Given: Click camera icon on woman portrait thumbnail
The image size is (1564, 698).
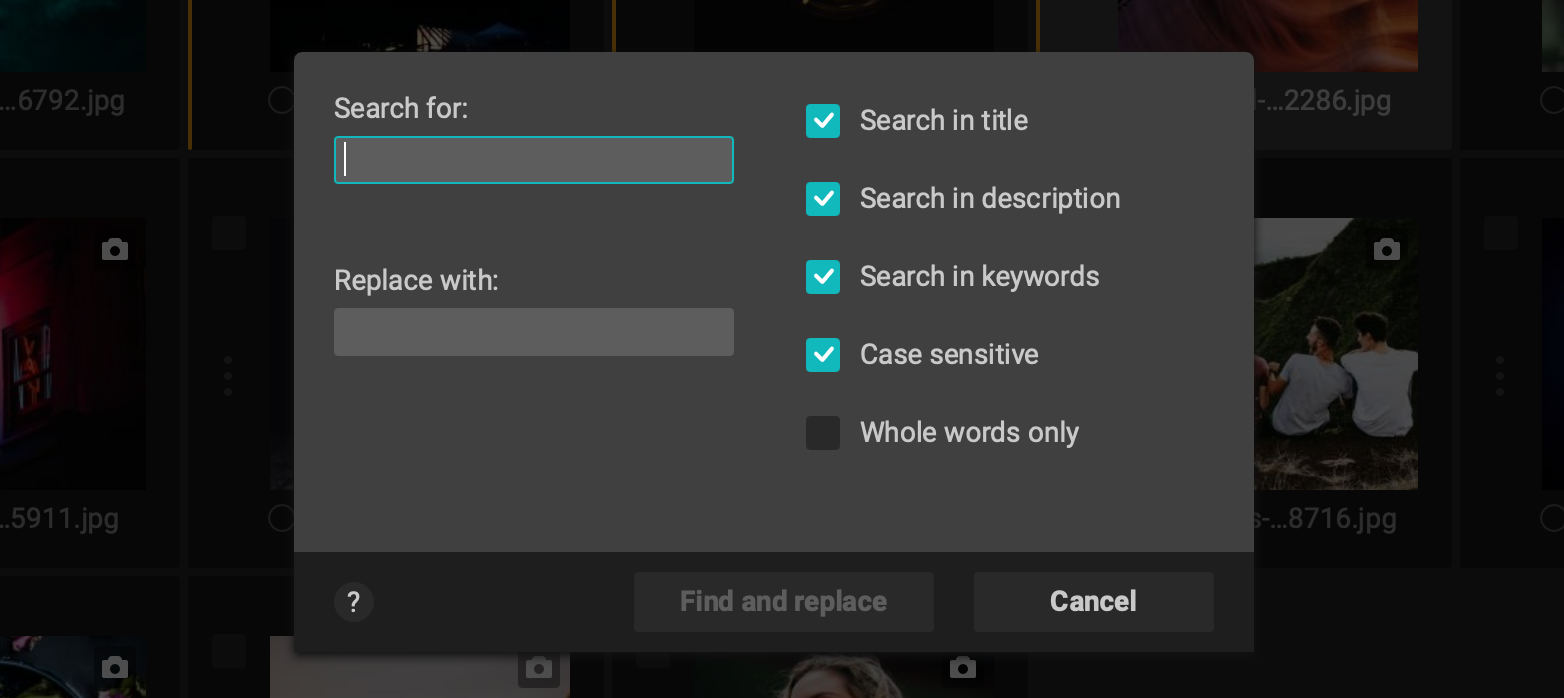Looking at the screenshot, I should [x=962, y=667].
